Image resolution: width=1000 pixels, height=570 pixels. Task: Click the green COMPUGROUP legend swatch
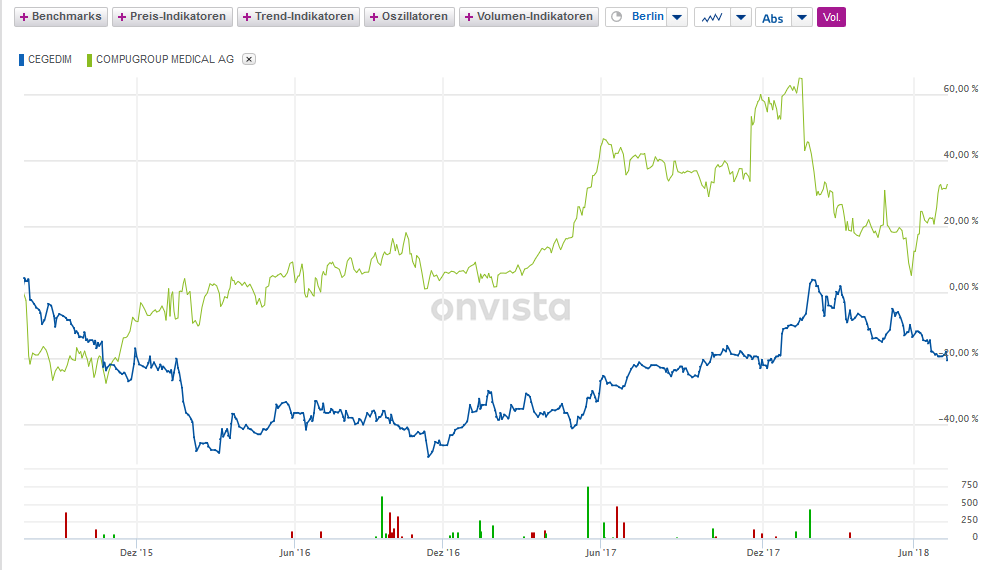pyautogui.click(x=89, y=60)
